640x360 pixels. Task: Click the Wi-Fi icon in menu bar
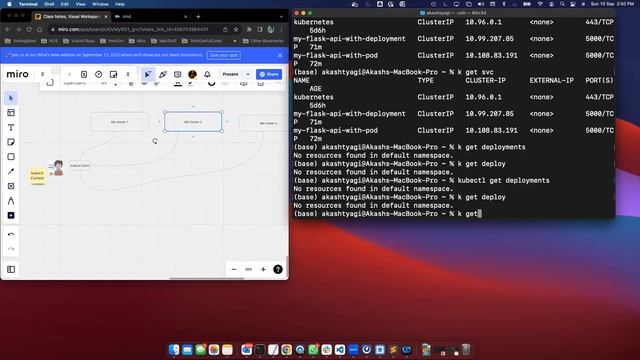540,4
